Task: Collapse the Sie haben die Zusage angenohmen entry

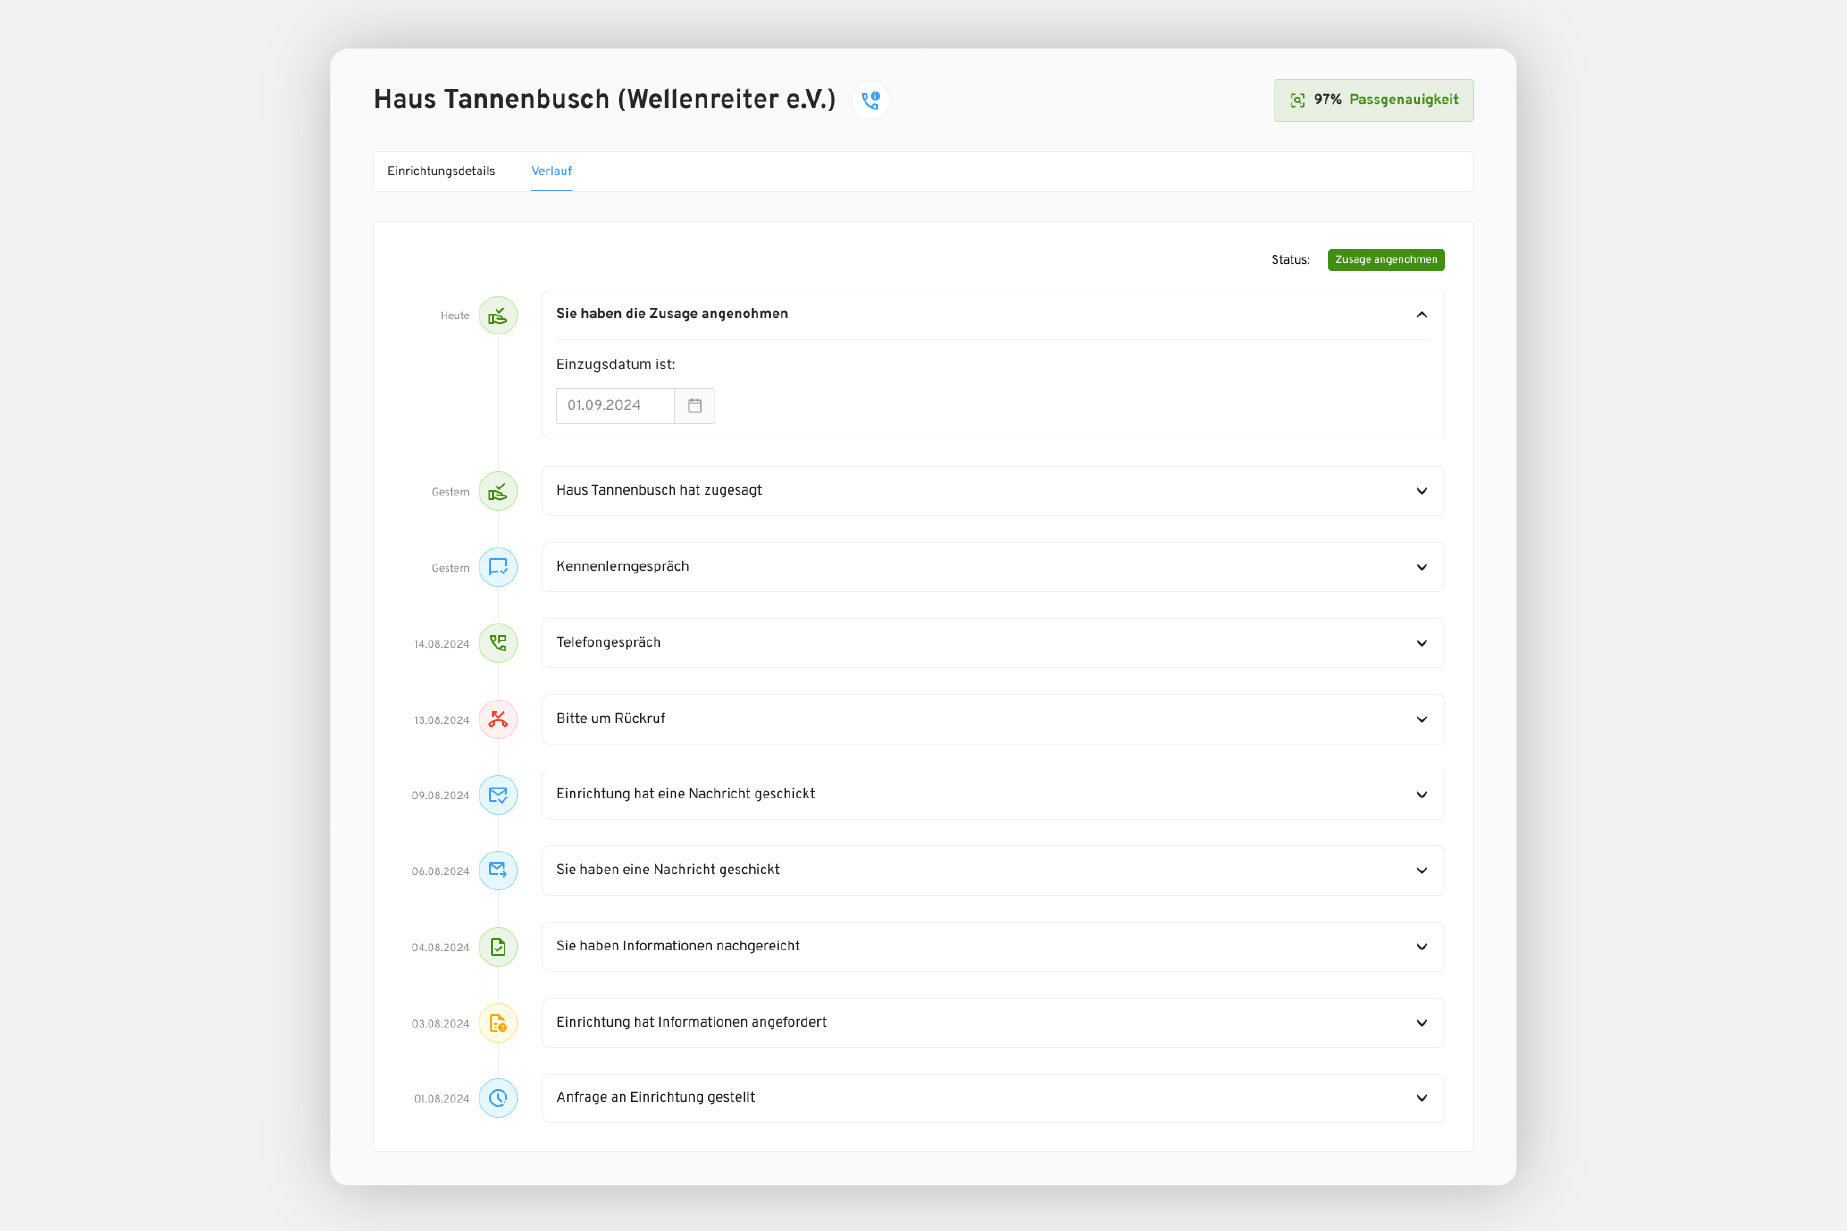Action: tap(1421, 315)
